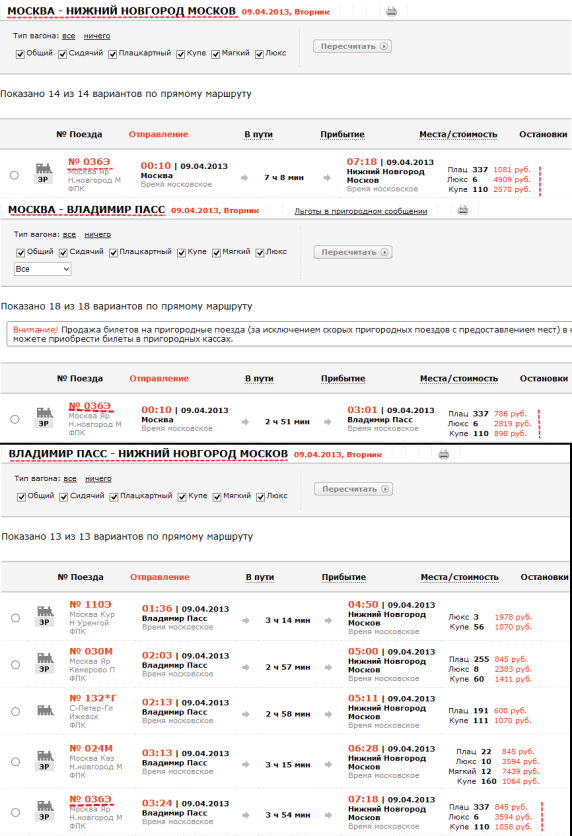Click printer icon beside Москва - Владимир Пасс

pos(463,210)
